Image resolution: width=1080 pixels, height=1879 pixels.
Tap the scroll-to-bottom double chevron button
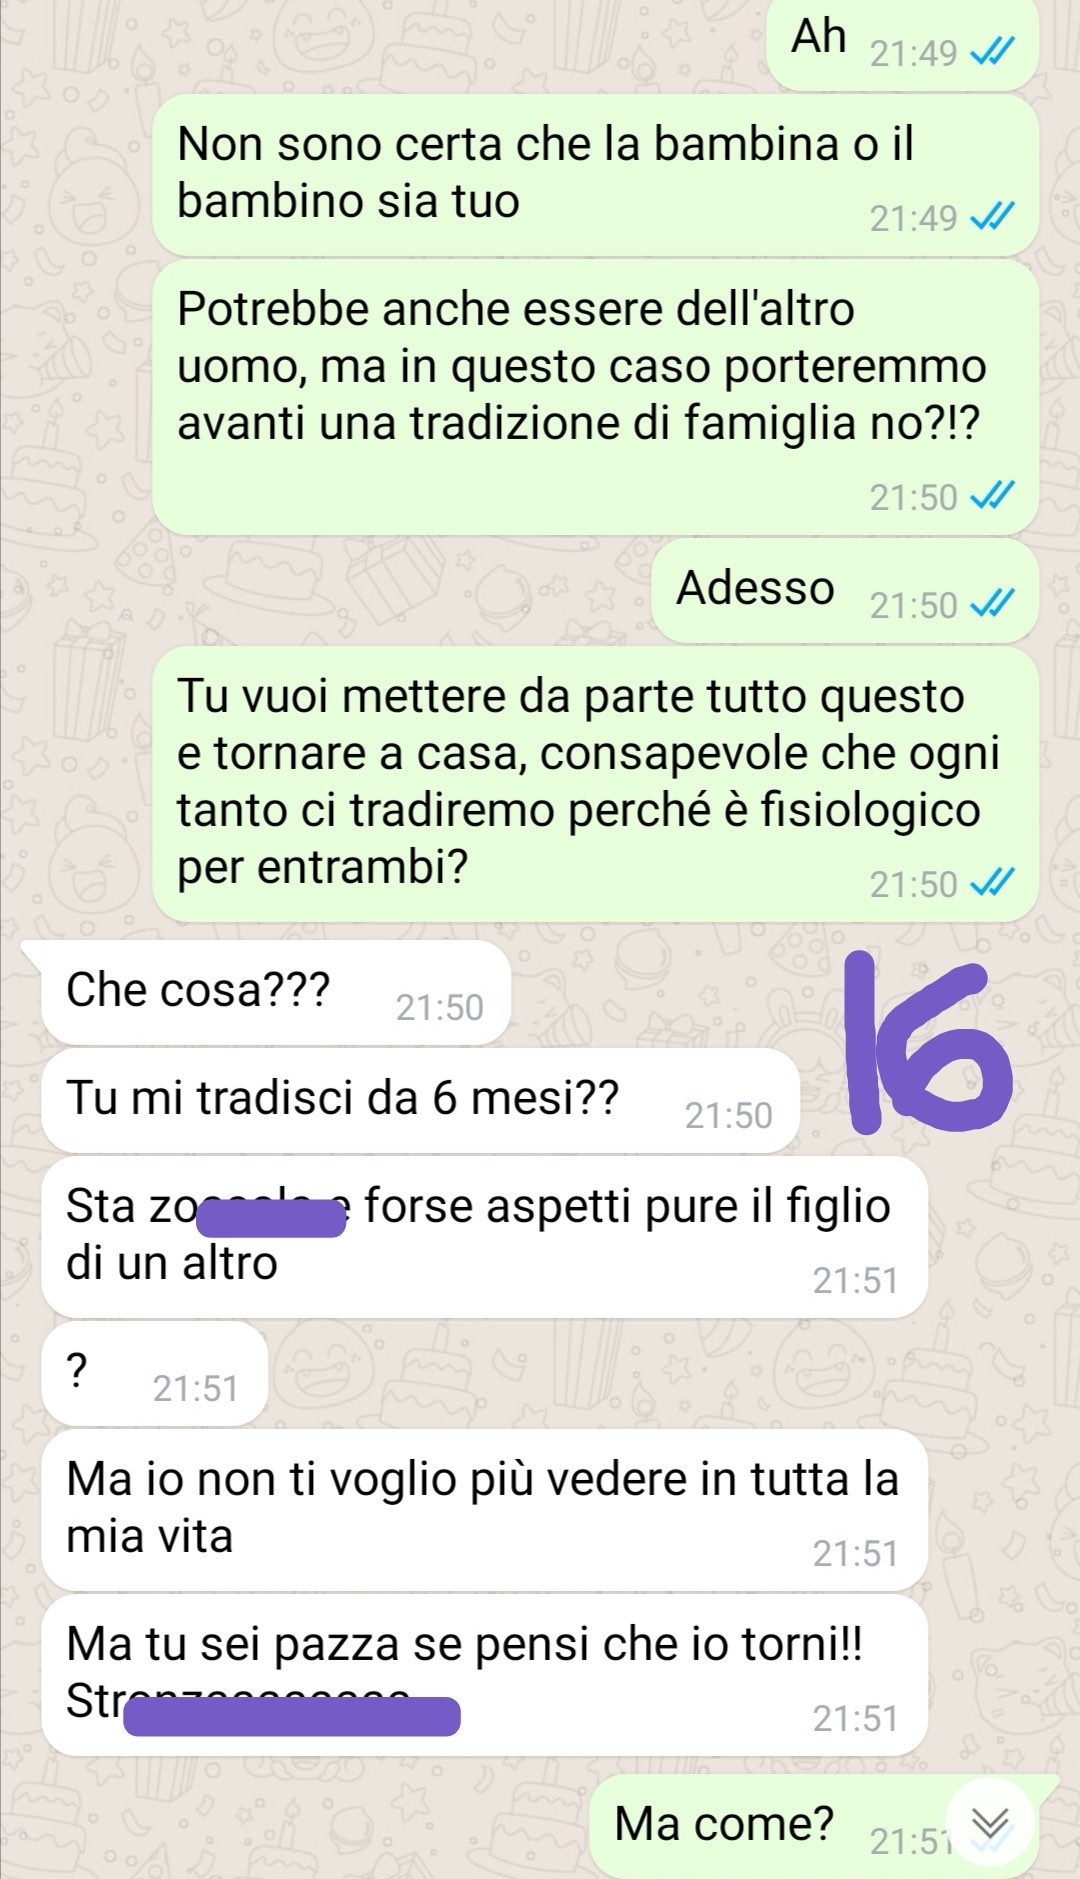coord(990,1824)
